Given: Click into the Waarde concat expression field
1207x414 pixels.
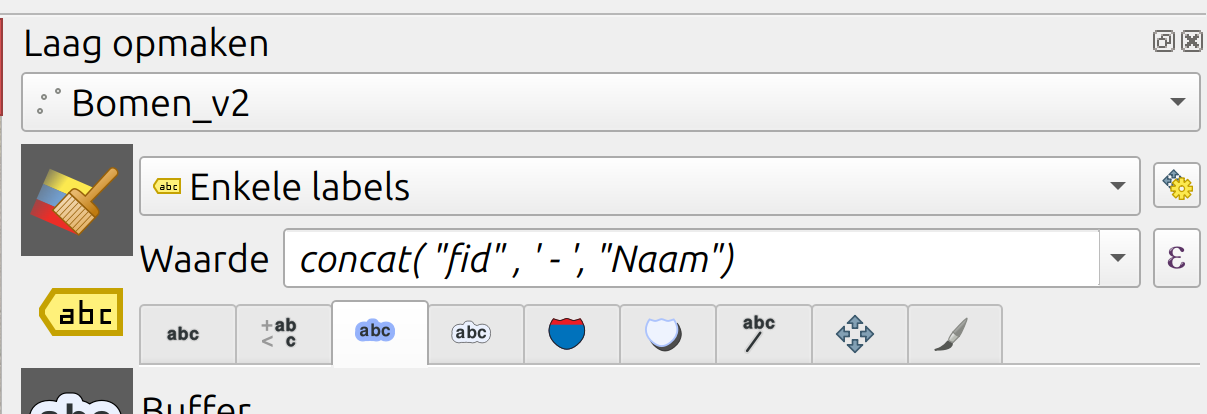Looking at the screenshot, I should (x=690, y=260).
